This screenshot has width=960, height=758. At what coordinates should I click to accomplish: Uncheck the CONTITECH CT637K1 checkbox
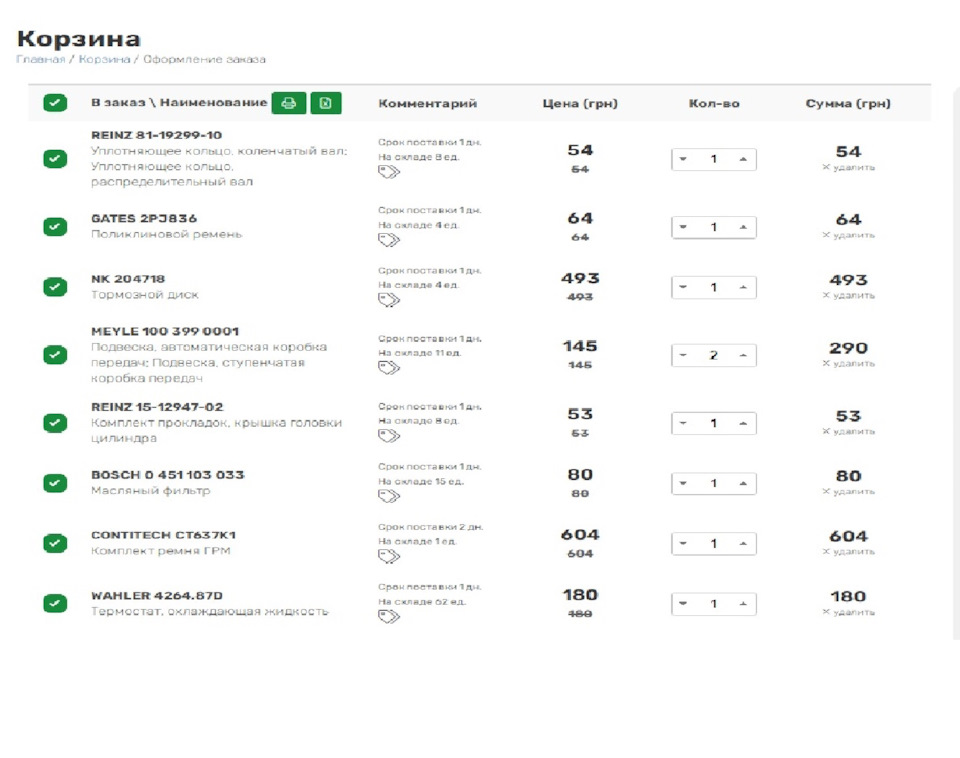[x=55, y=543]
